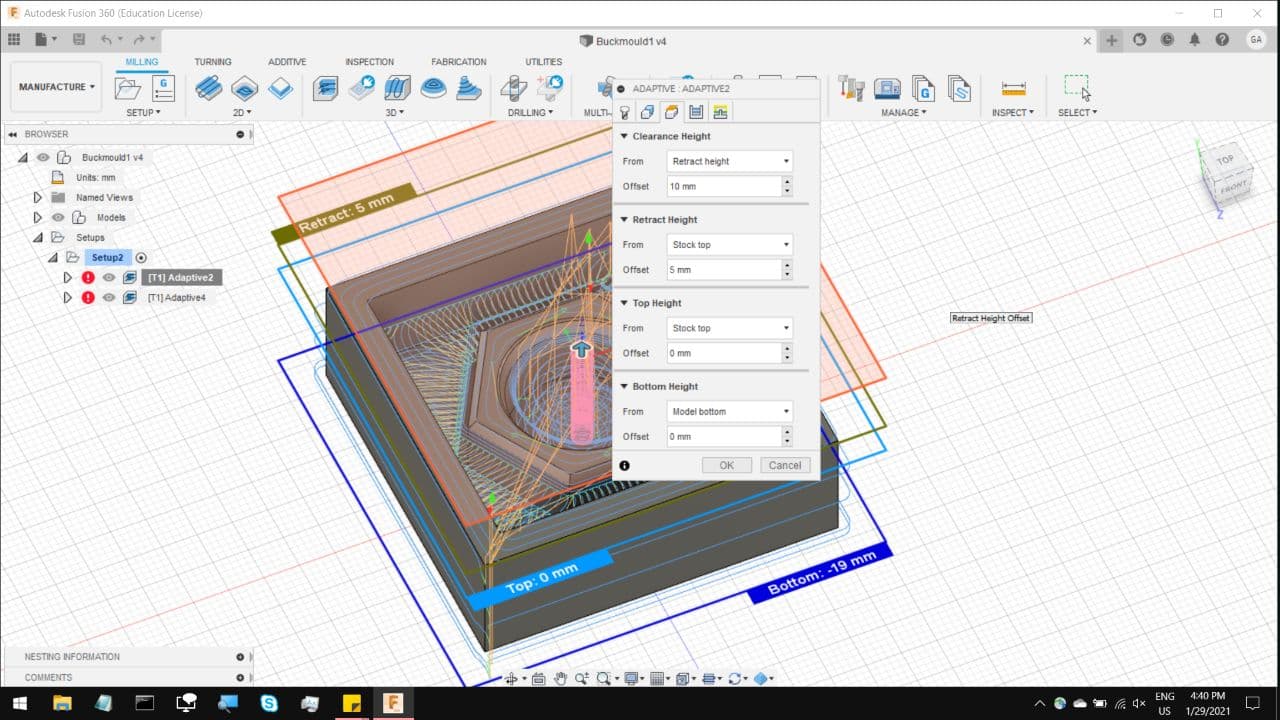Open the Passes tab in Adaptive dialog
The height and width of the screenshot is (720, 1280).
click(x=696, y=111)
